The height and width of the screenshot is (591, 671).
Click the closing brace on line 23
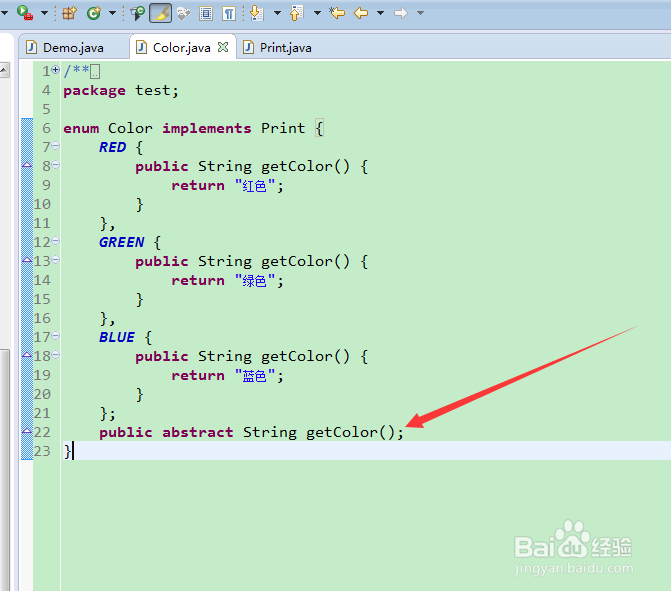click(x=67, y=451)
